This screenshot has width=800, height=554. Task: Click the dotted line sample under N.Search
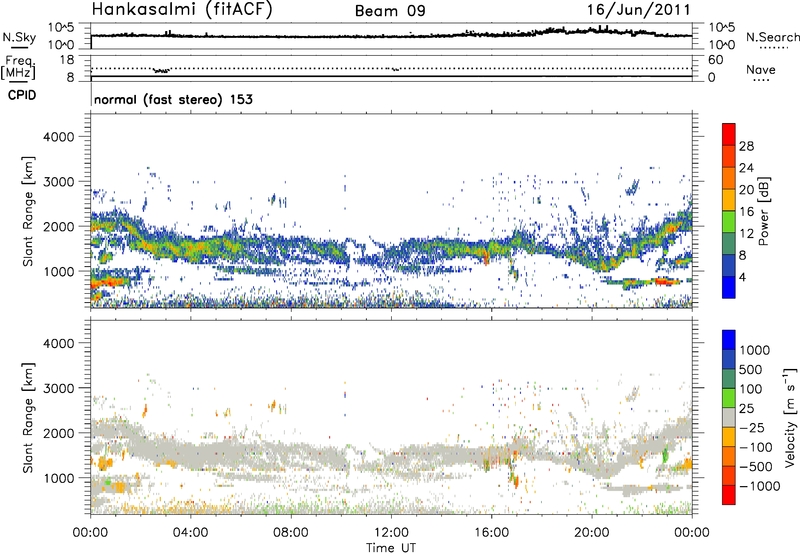click(773, 48)
